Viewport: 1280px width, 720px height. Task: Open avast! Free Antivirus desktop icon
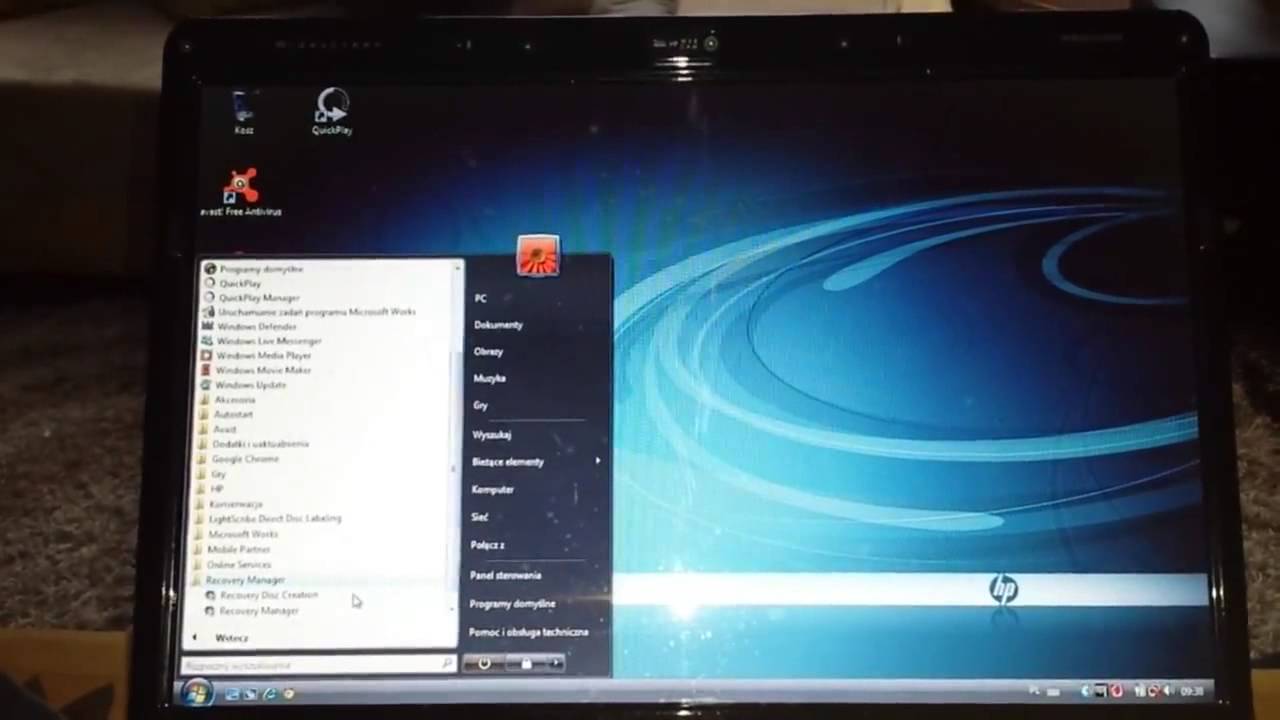click(x=240, y=193)
